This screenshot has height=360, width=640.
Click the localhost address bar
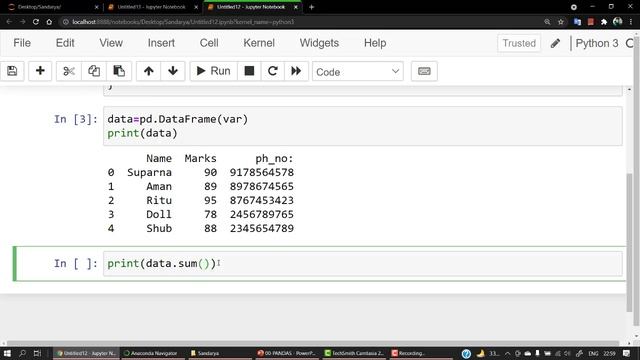[x=302, y=22]
